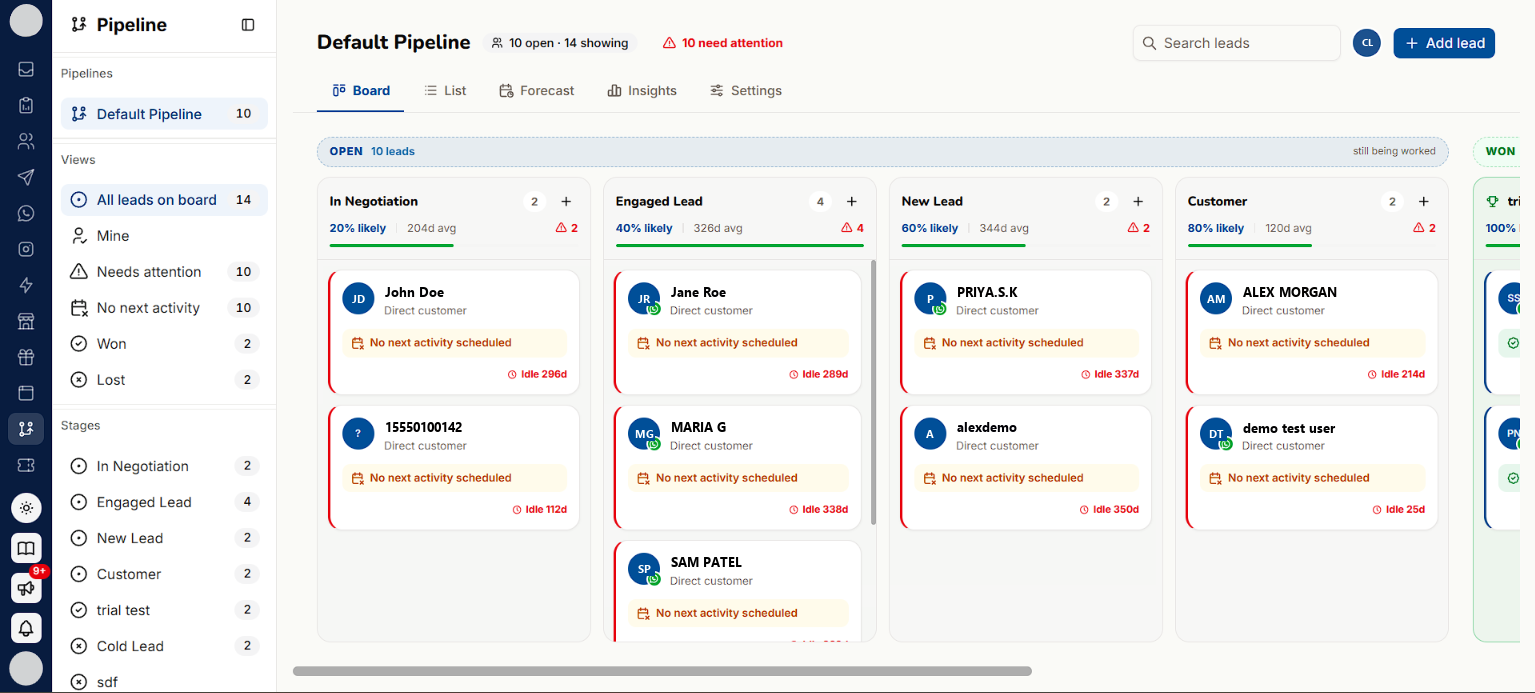The height and width of the screenshot is (693, 1535).
Task: Filter by trial test stage in sidebar
Action: [x=164, y=610]
